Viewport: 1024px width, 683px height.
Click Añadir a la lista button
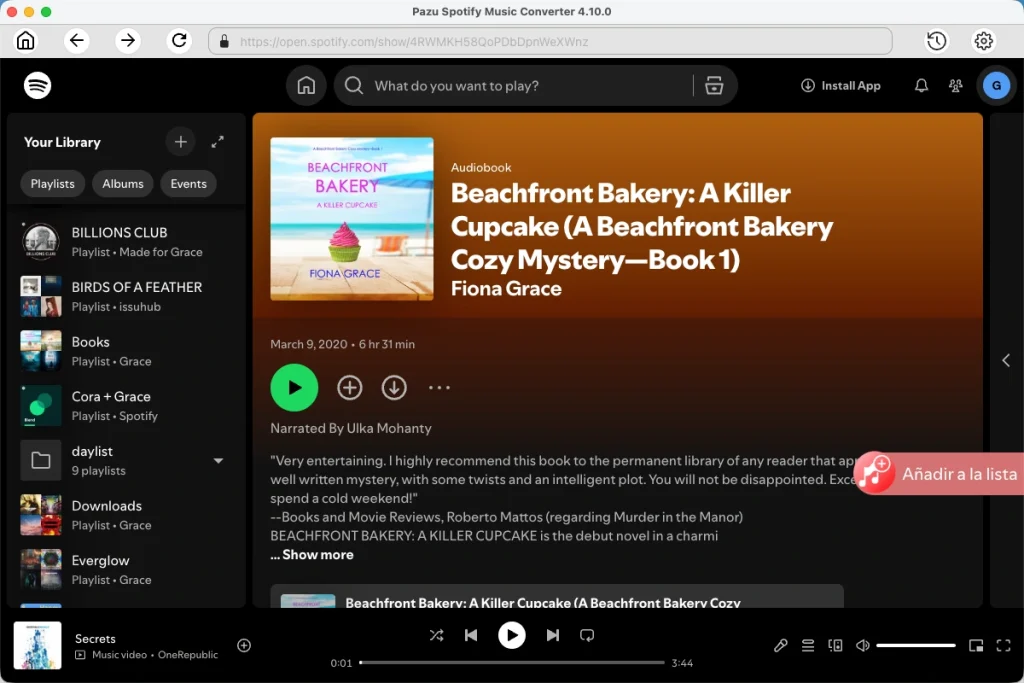point(939,473)
